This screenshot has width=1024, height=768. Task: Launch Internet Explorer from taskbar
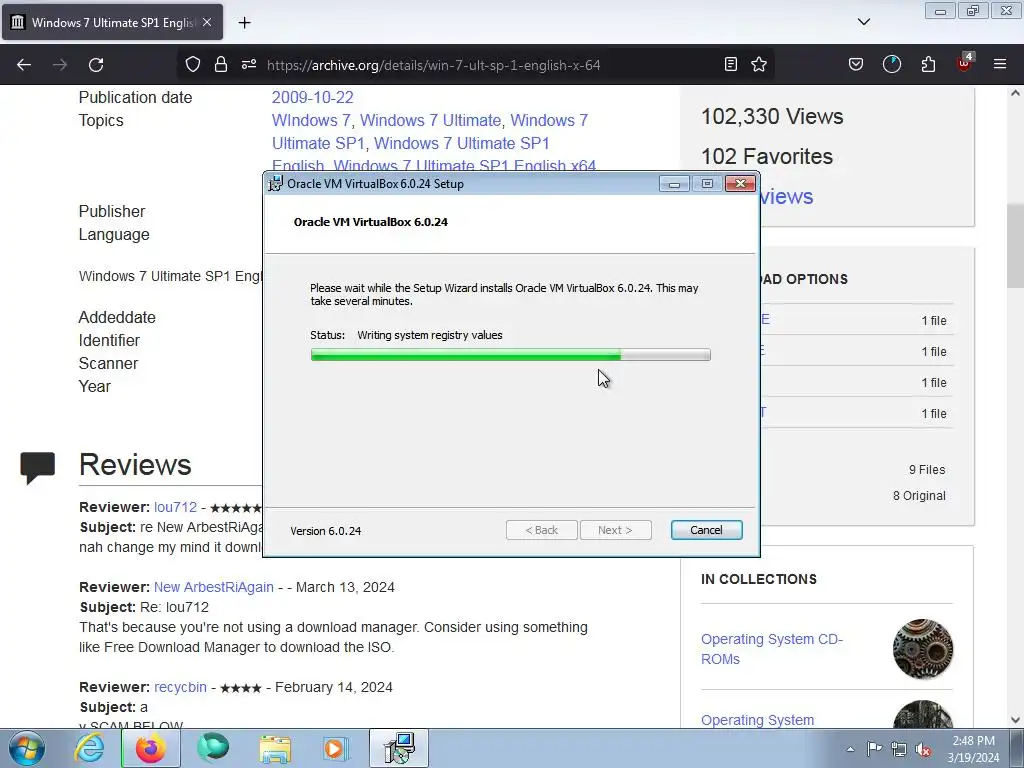89,748
